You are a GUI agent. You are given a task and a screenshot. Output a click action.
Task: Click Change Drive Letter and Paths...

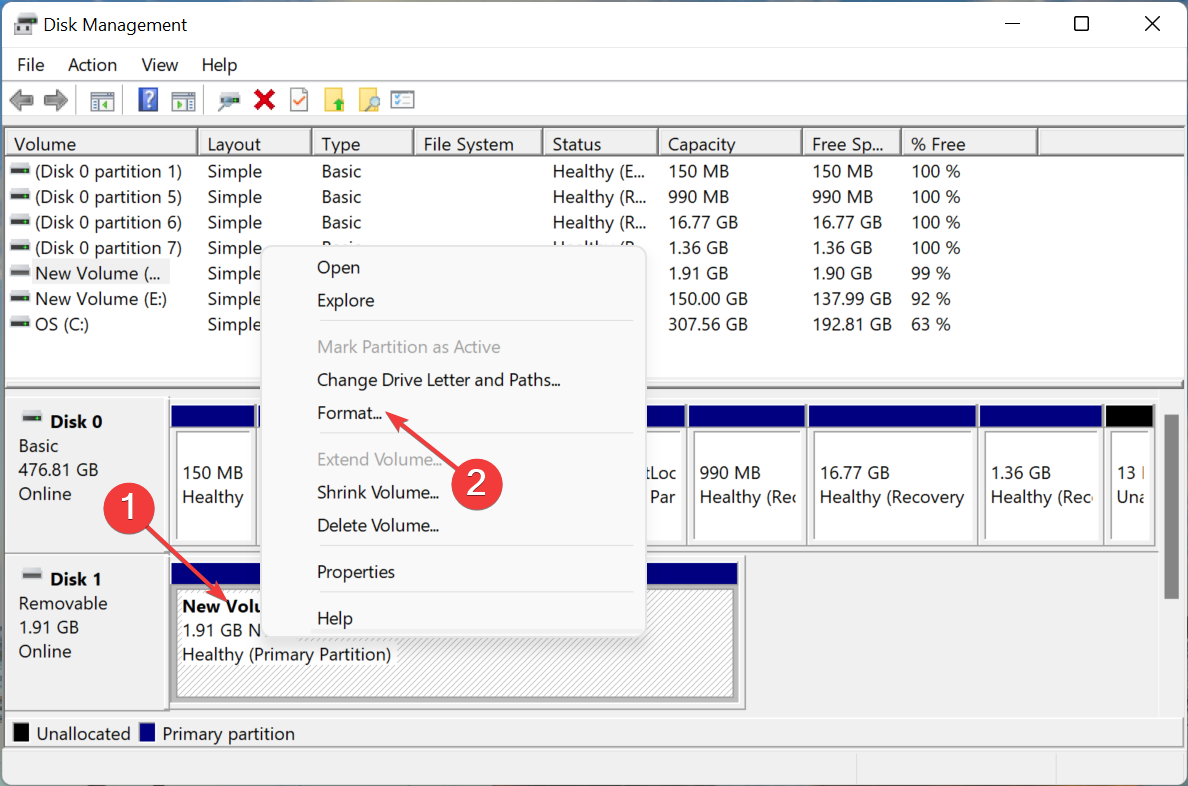coord(438,380)
